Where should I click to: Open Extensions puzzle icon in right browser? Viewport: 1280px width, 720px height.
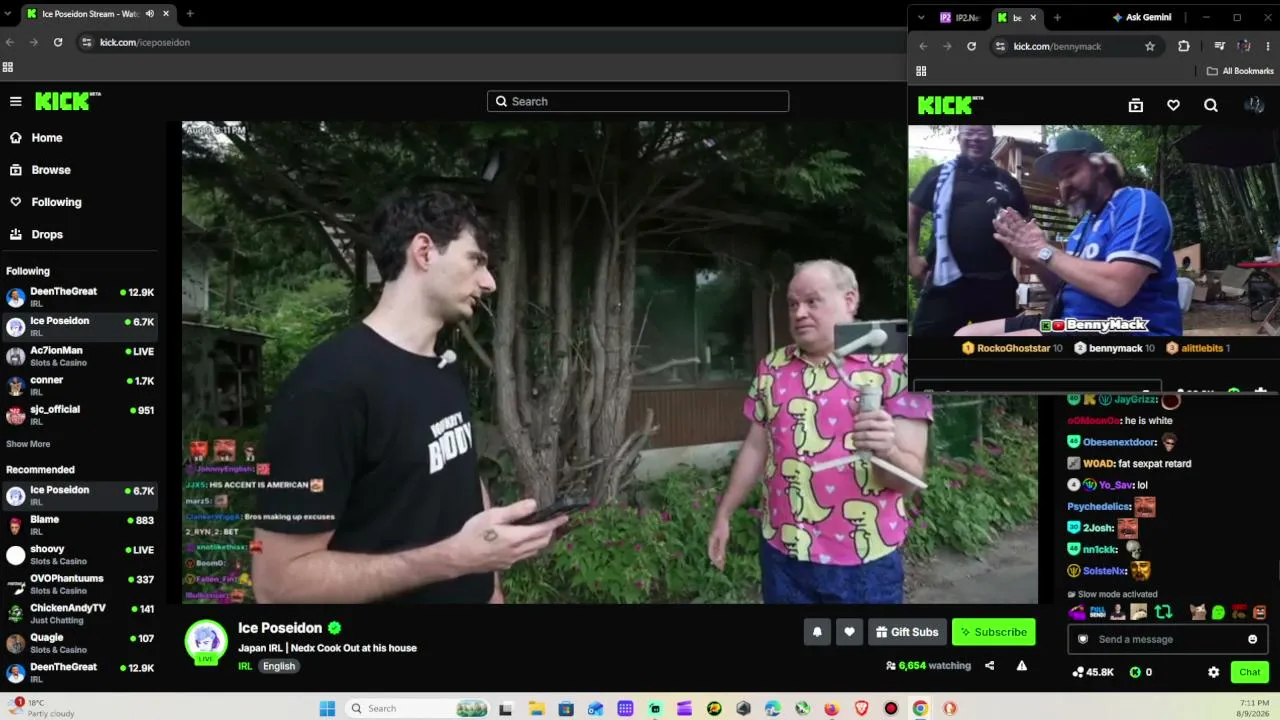tap(1184, 46)
